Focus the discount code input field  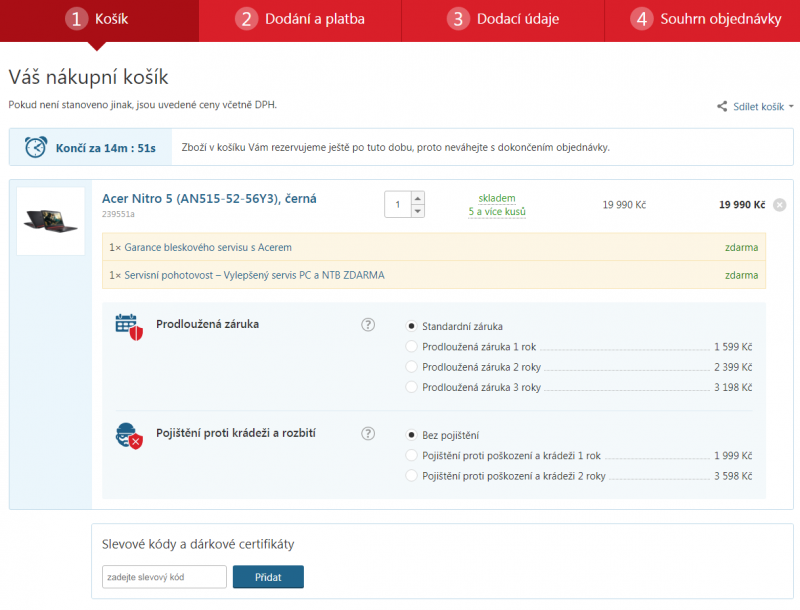[164, 577]
